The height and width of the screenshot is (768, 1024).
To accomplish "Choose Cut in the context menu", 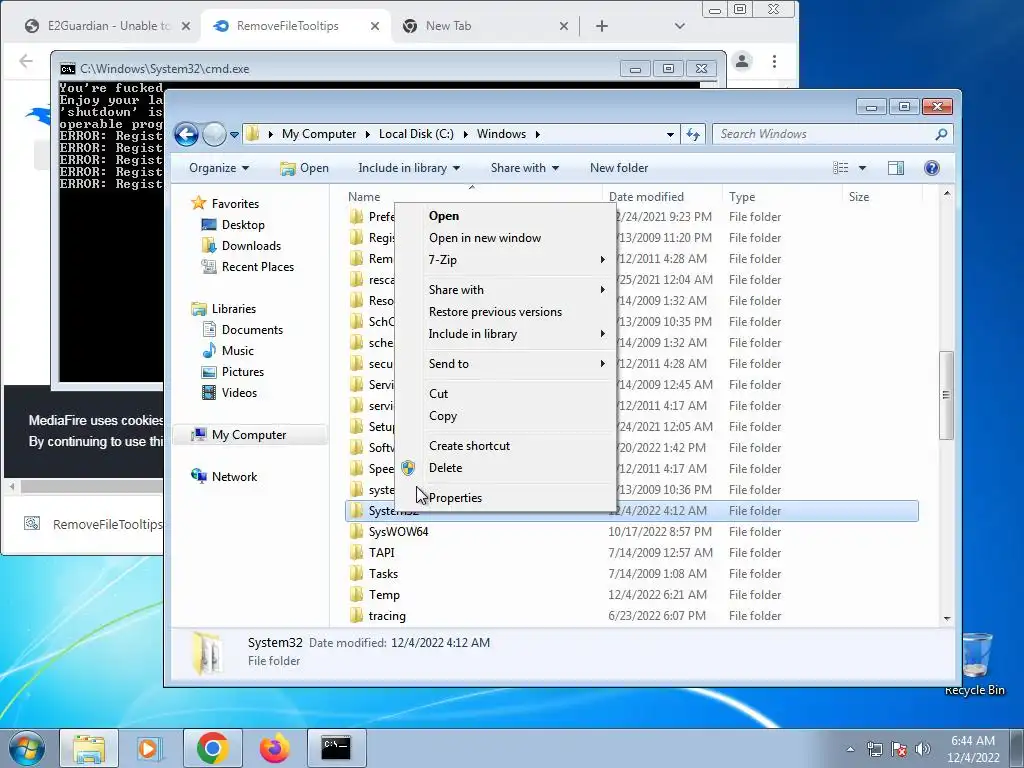I will (505, 394).
